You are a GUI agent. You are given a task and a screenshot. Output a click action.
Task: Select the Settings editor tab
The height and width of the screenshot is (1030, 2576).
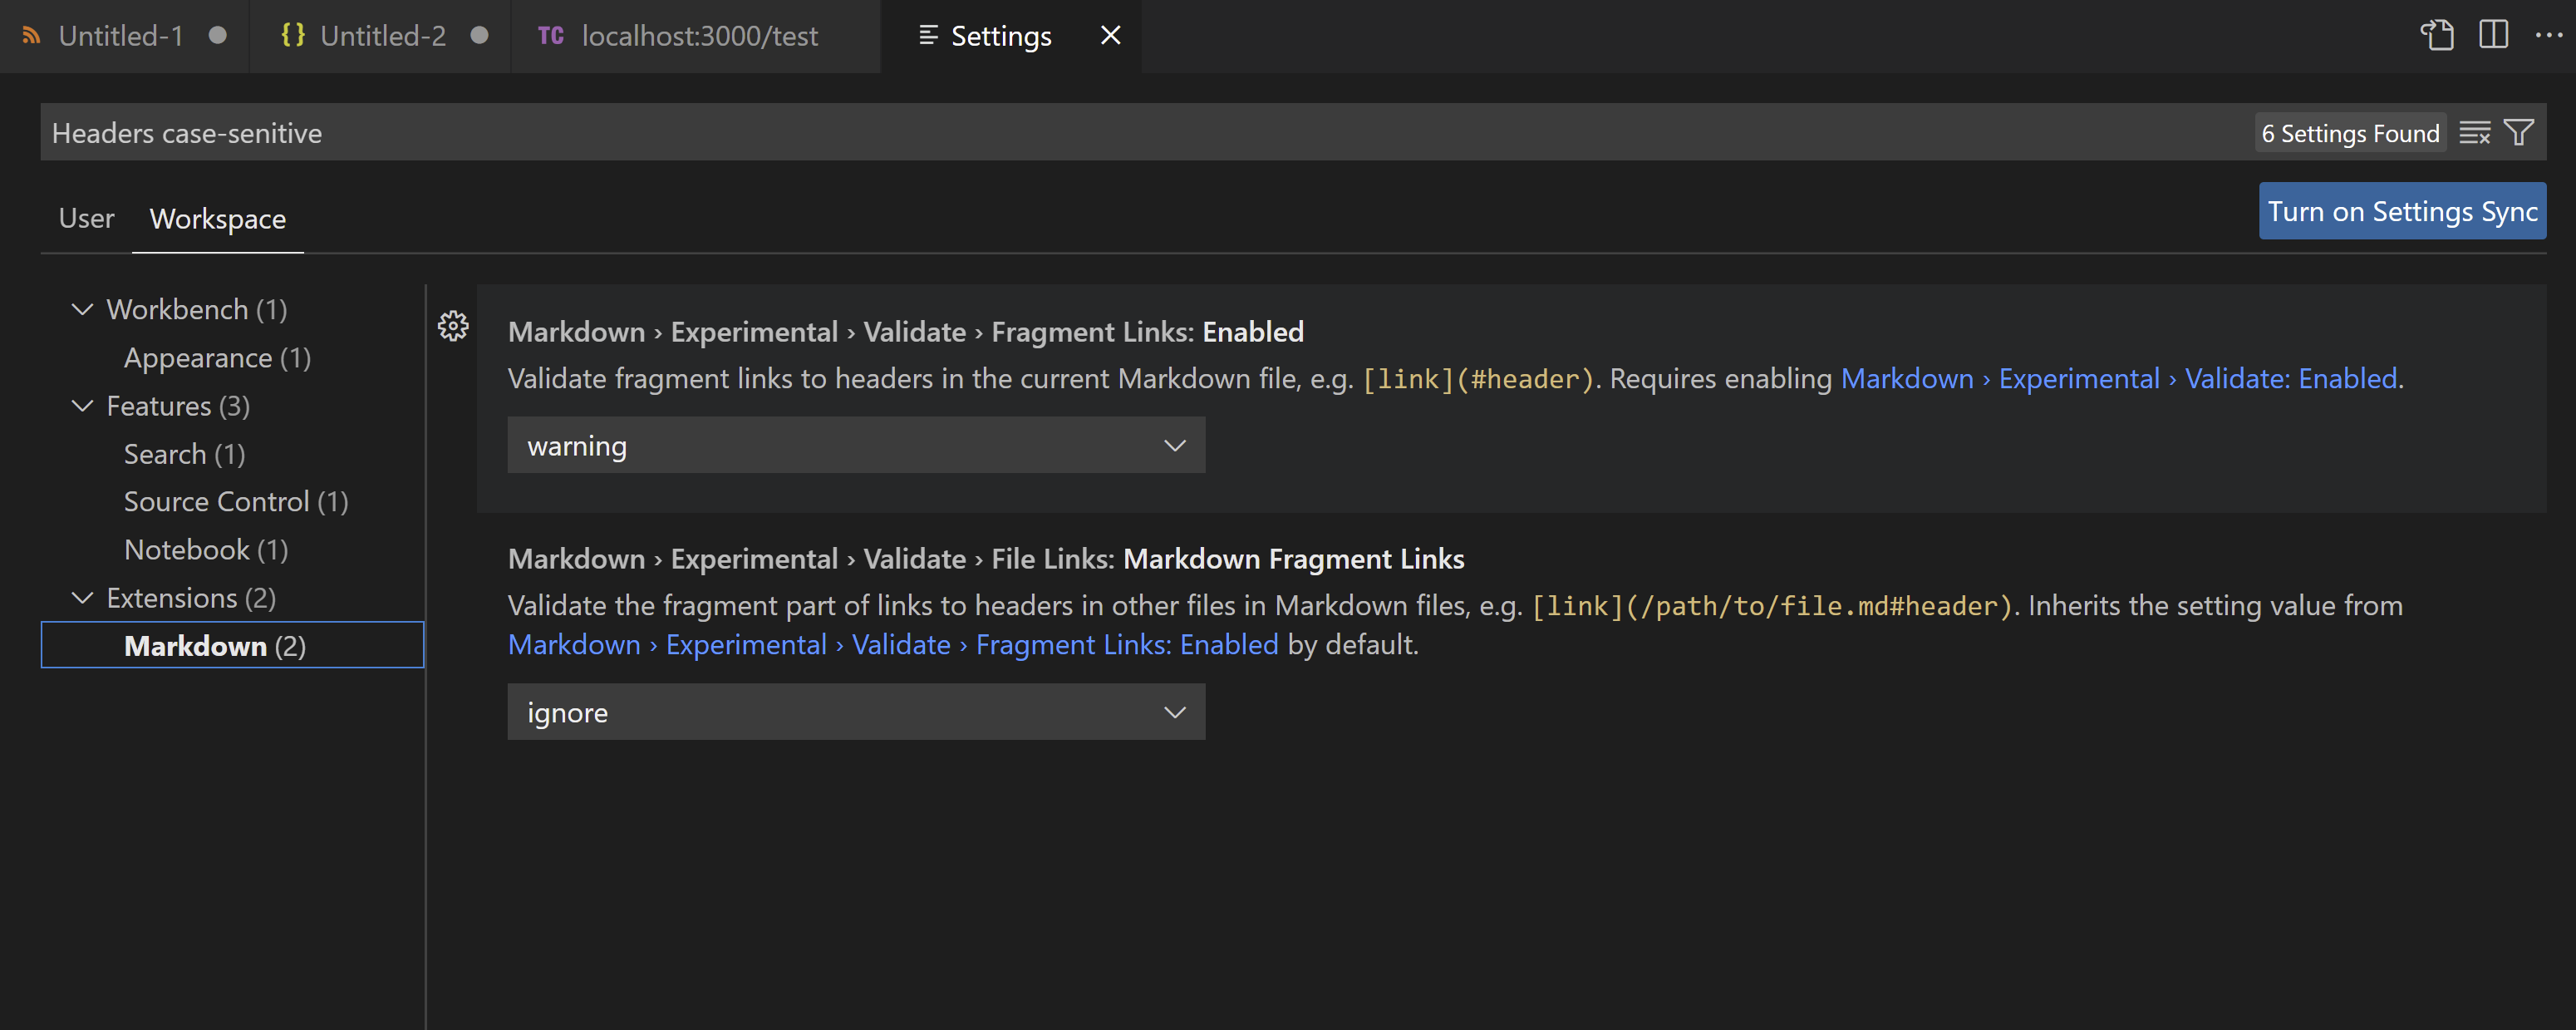pyautogui.click(x=1001, y=36)
